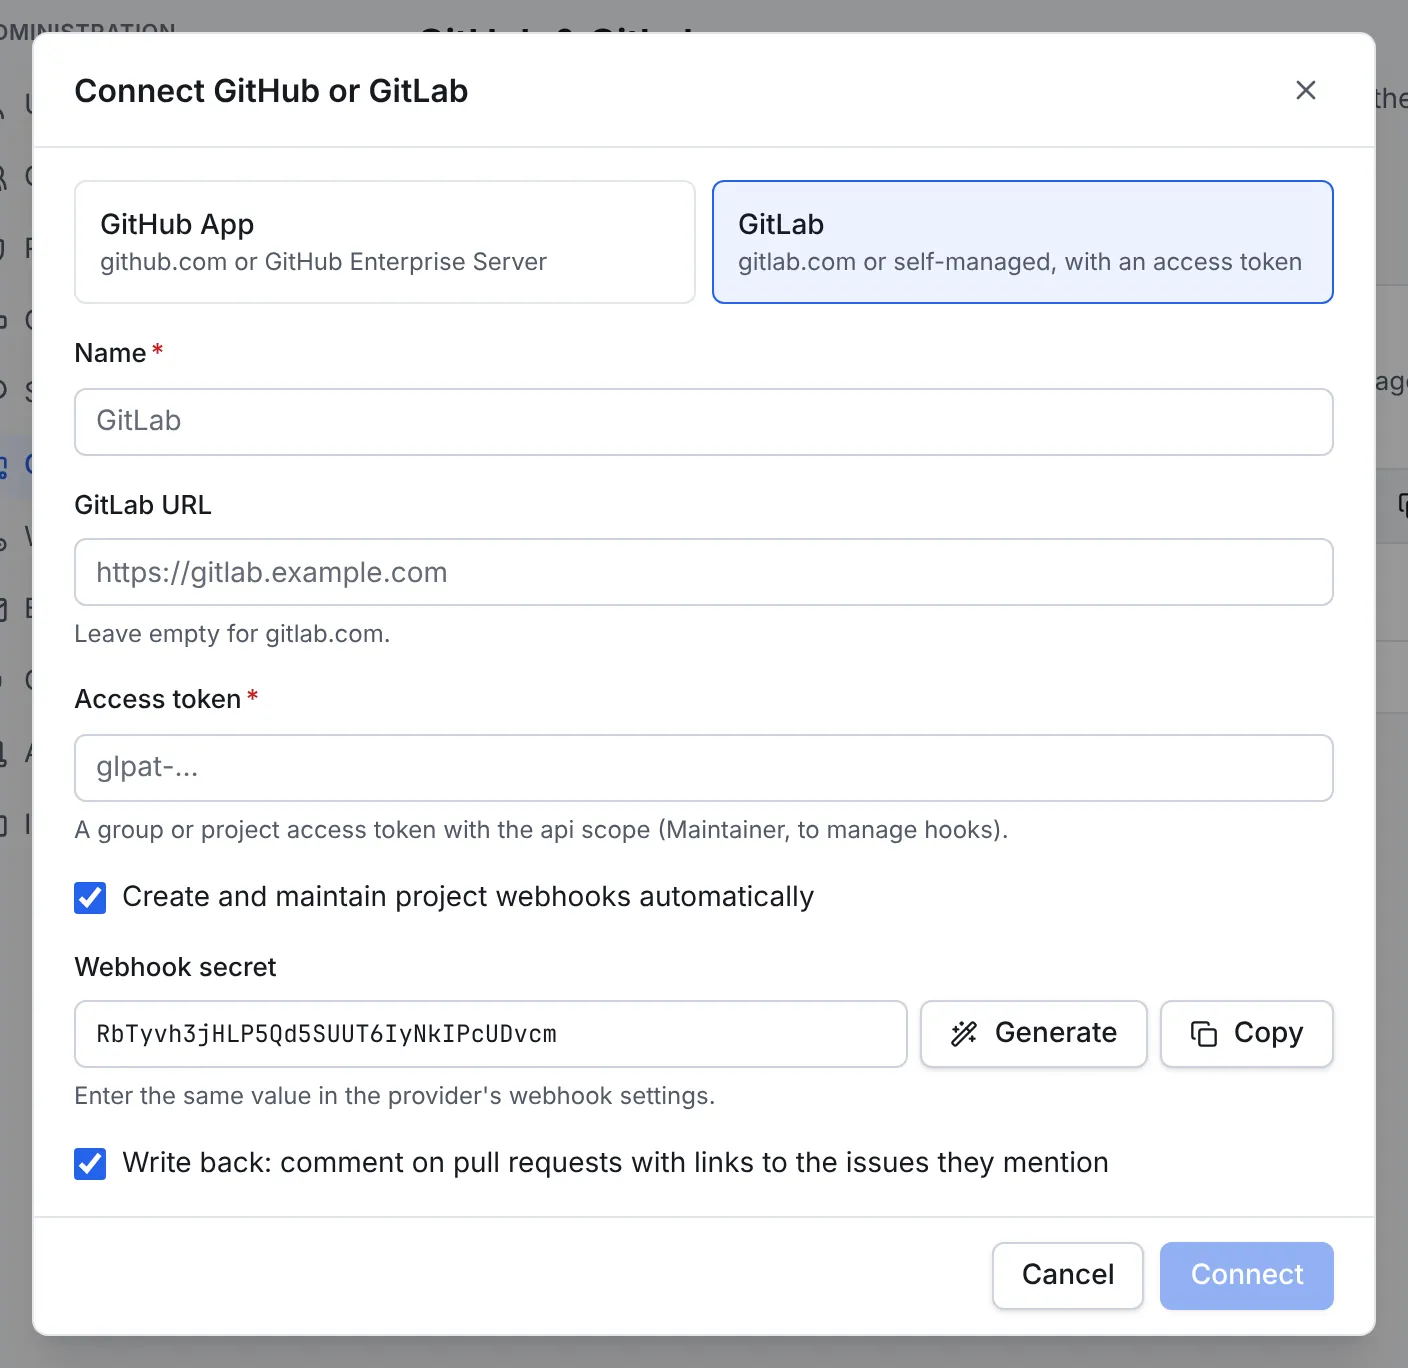Click the Access token input field
This screenshot has height=1368, width=1408.
[x=704, y=768]
